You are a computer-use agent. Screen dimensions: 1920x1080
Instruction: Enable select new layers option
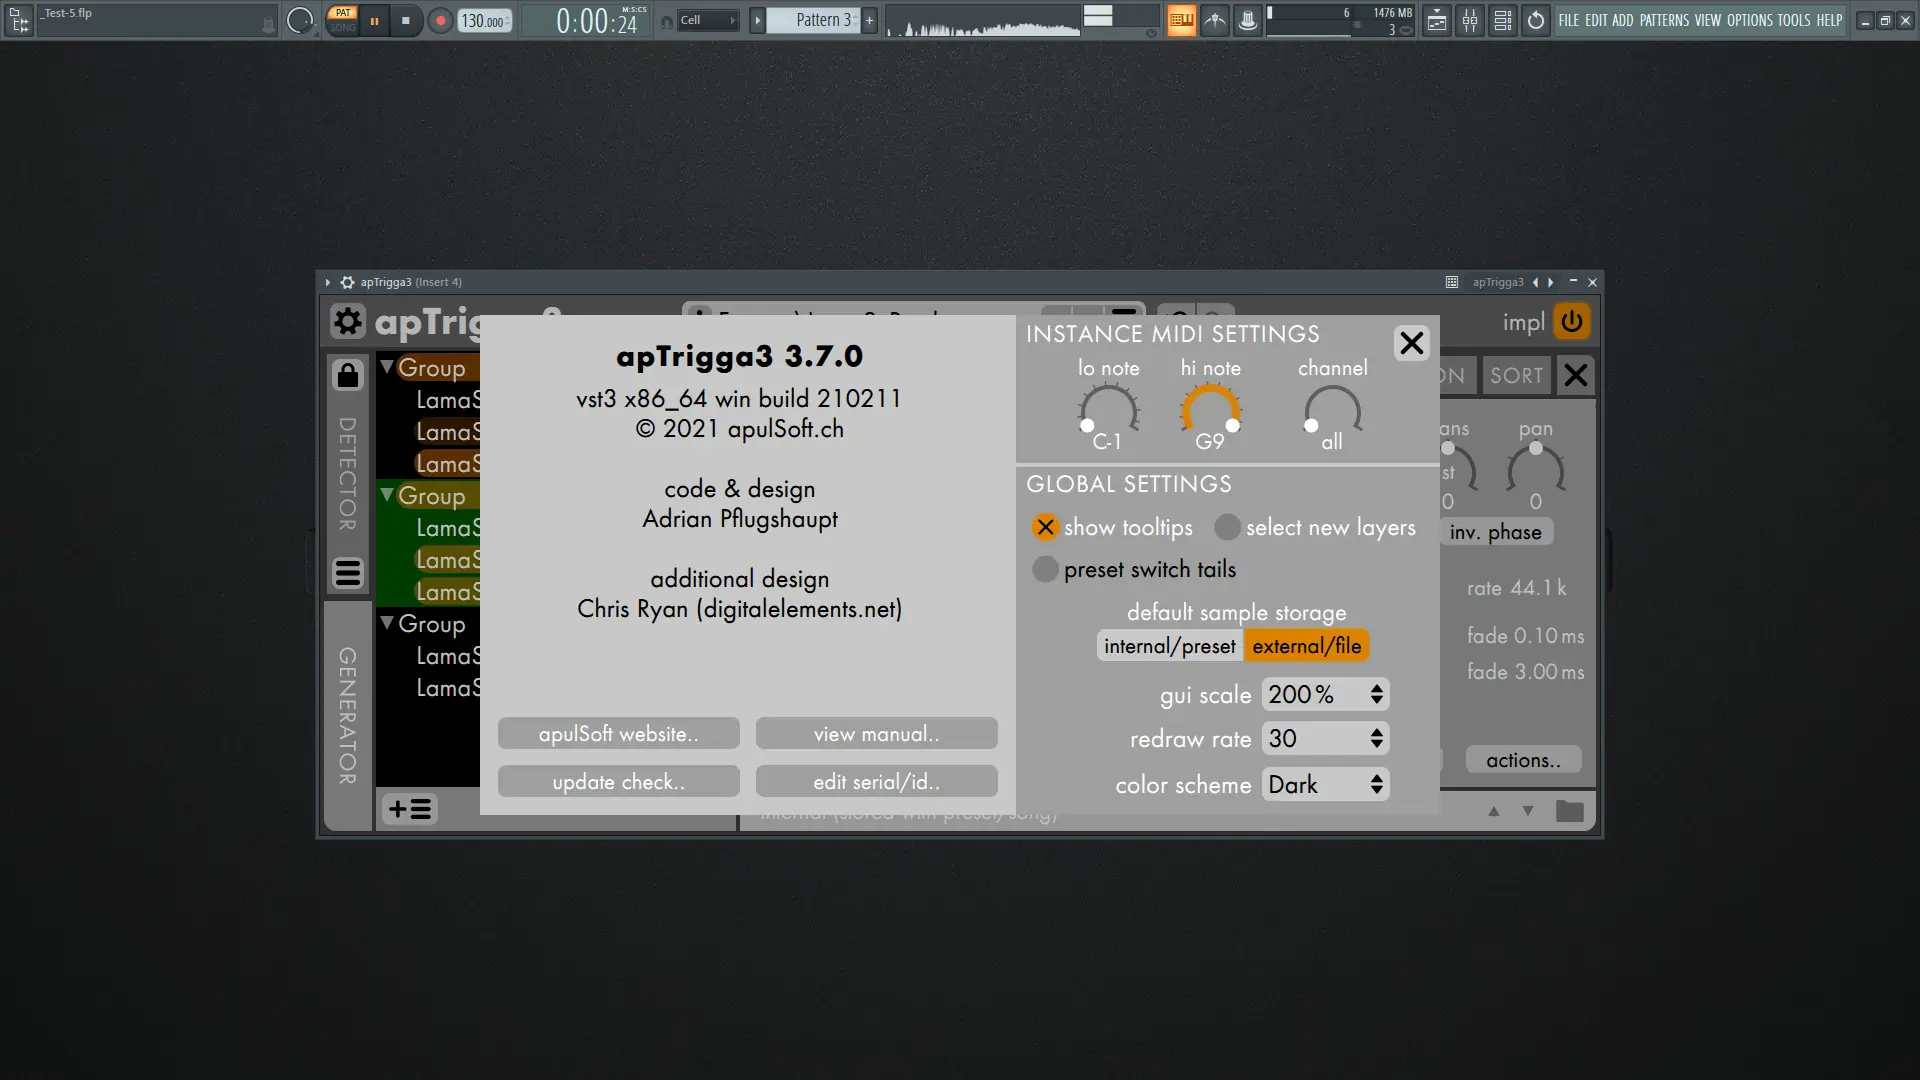[x=1227, y=527]
